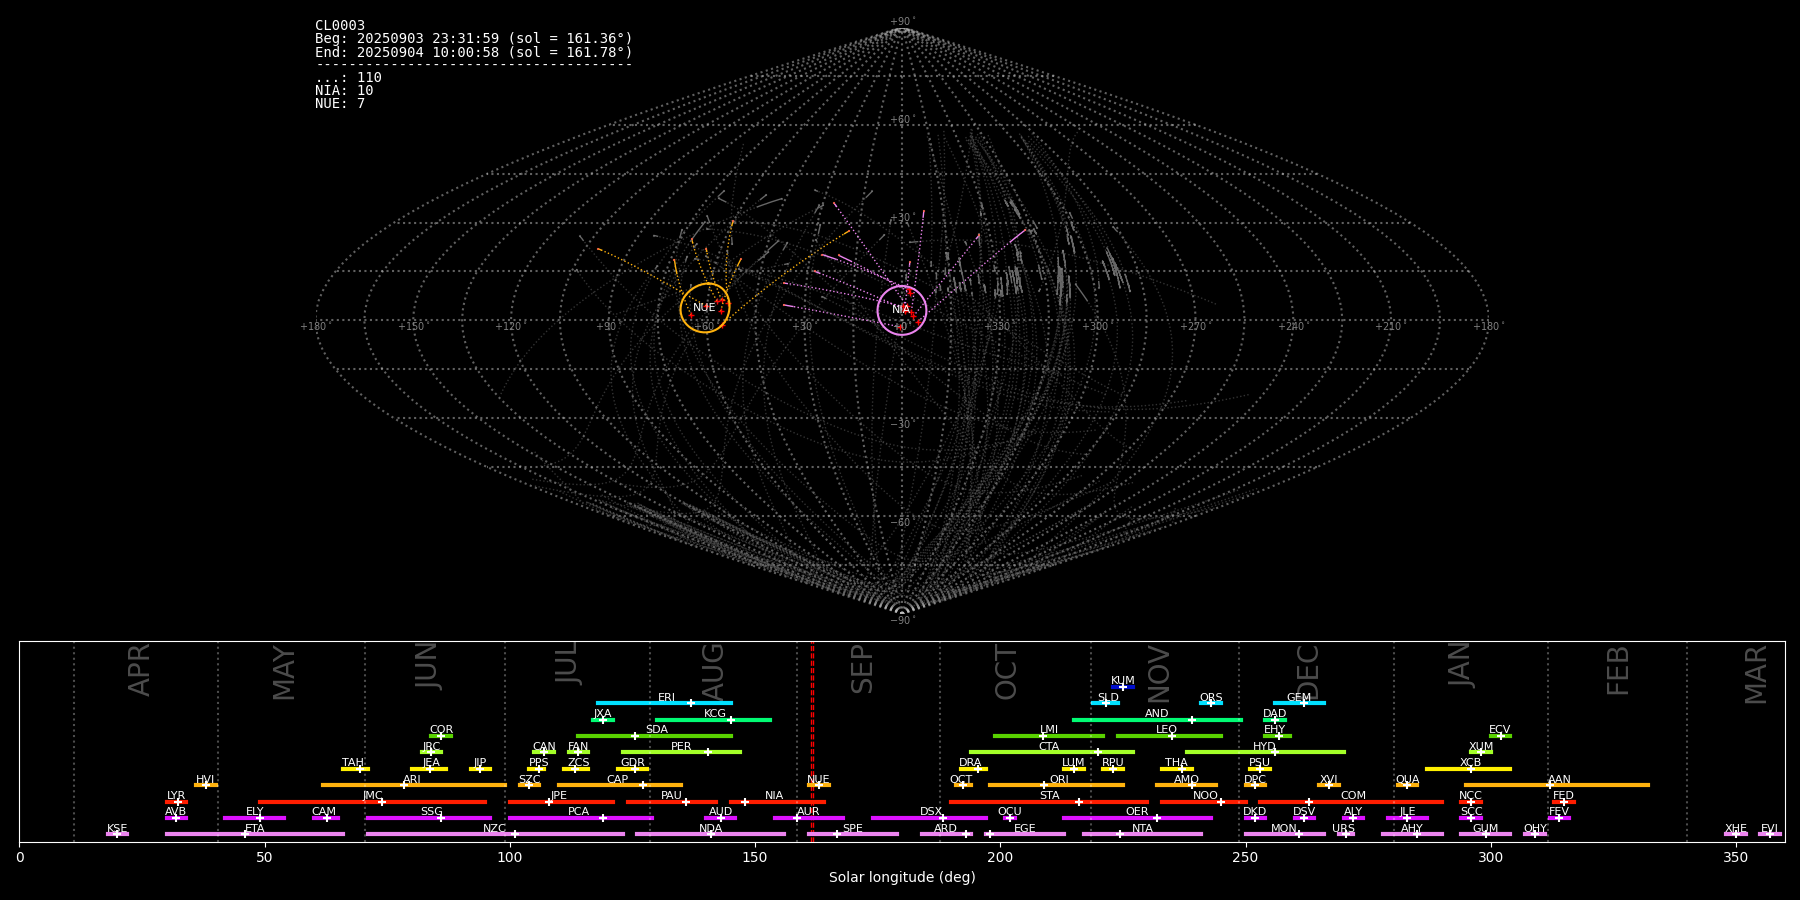
Task: Select the green CTA shower bar
Action: [1052, 752]
